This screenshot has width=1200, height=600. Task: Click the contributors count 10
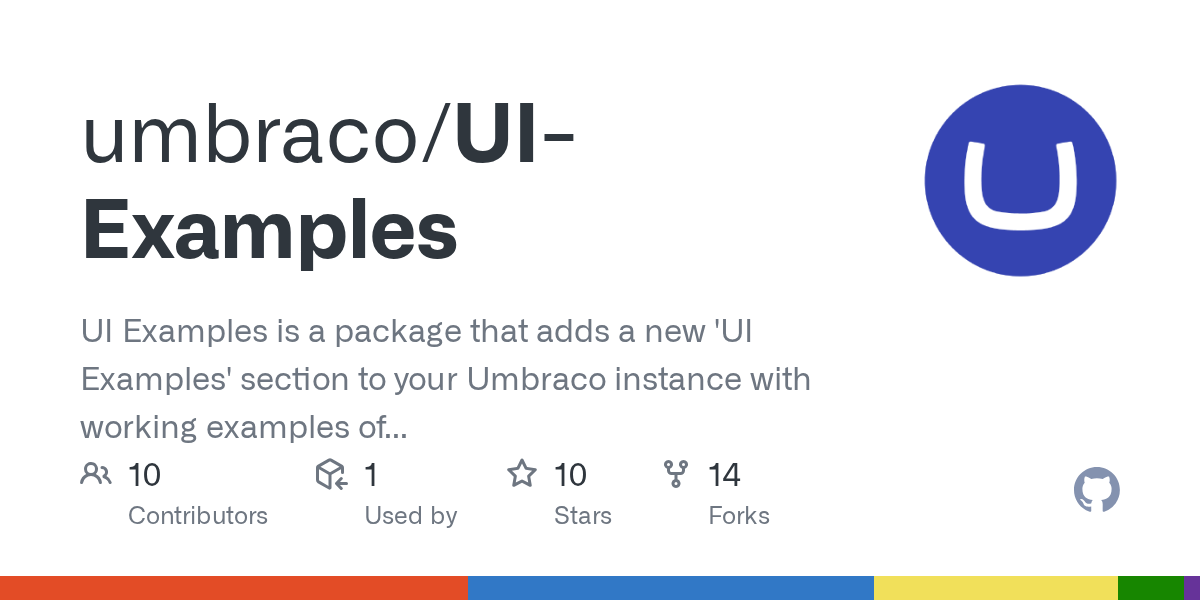(x=145, y=474)
